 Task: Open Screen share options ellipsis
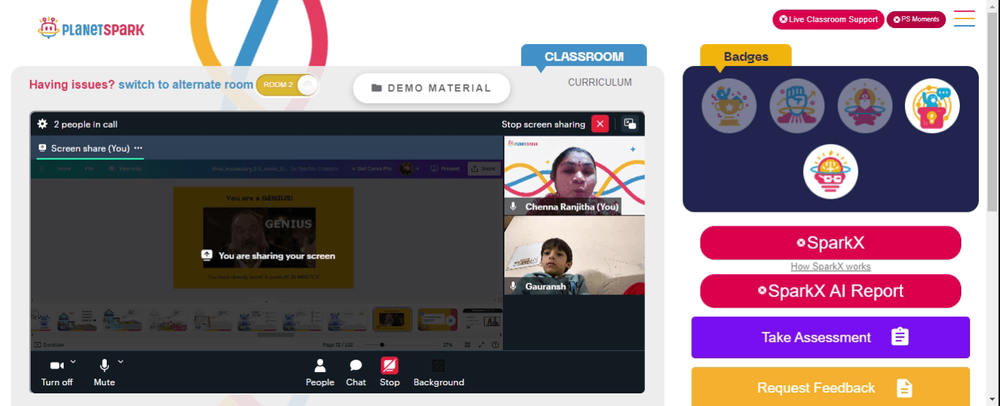click(x=138, y=148)
